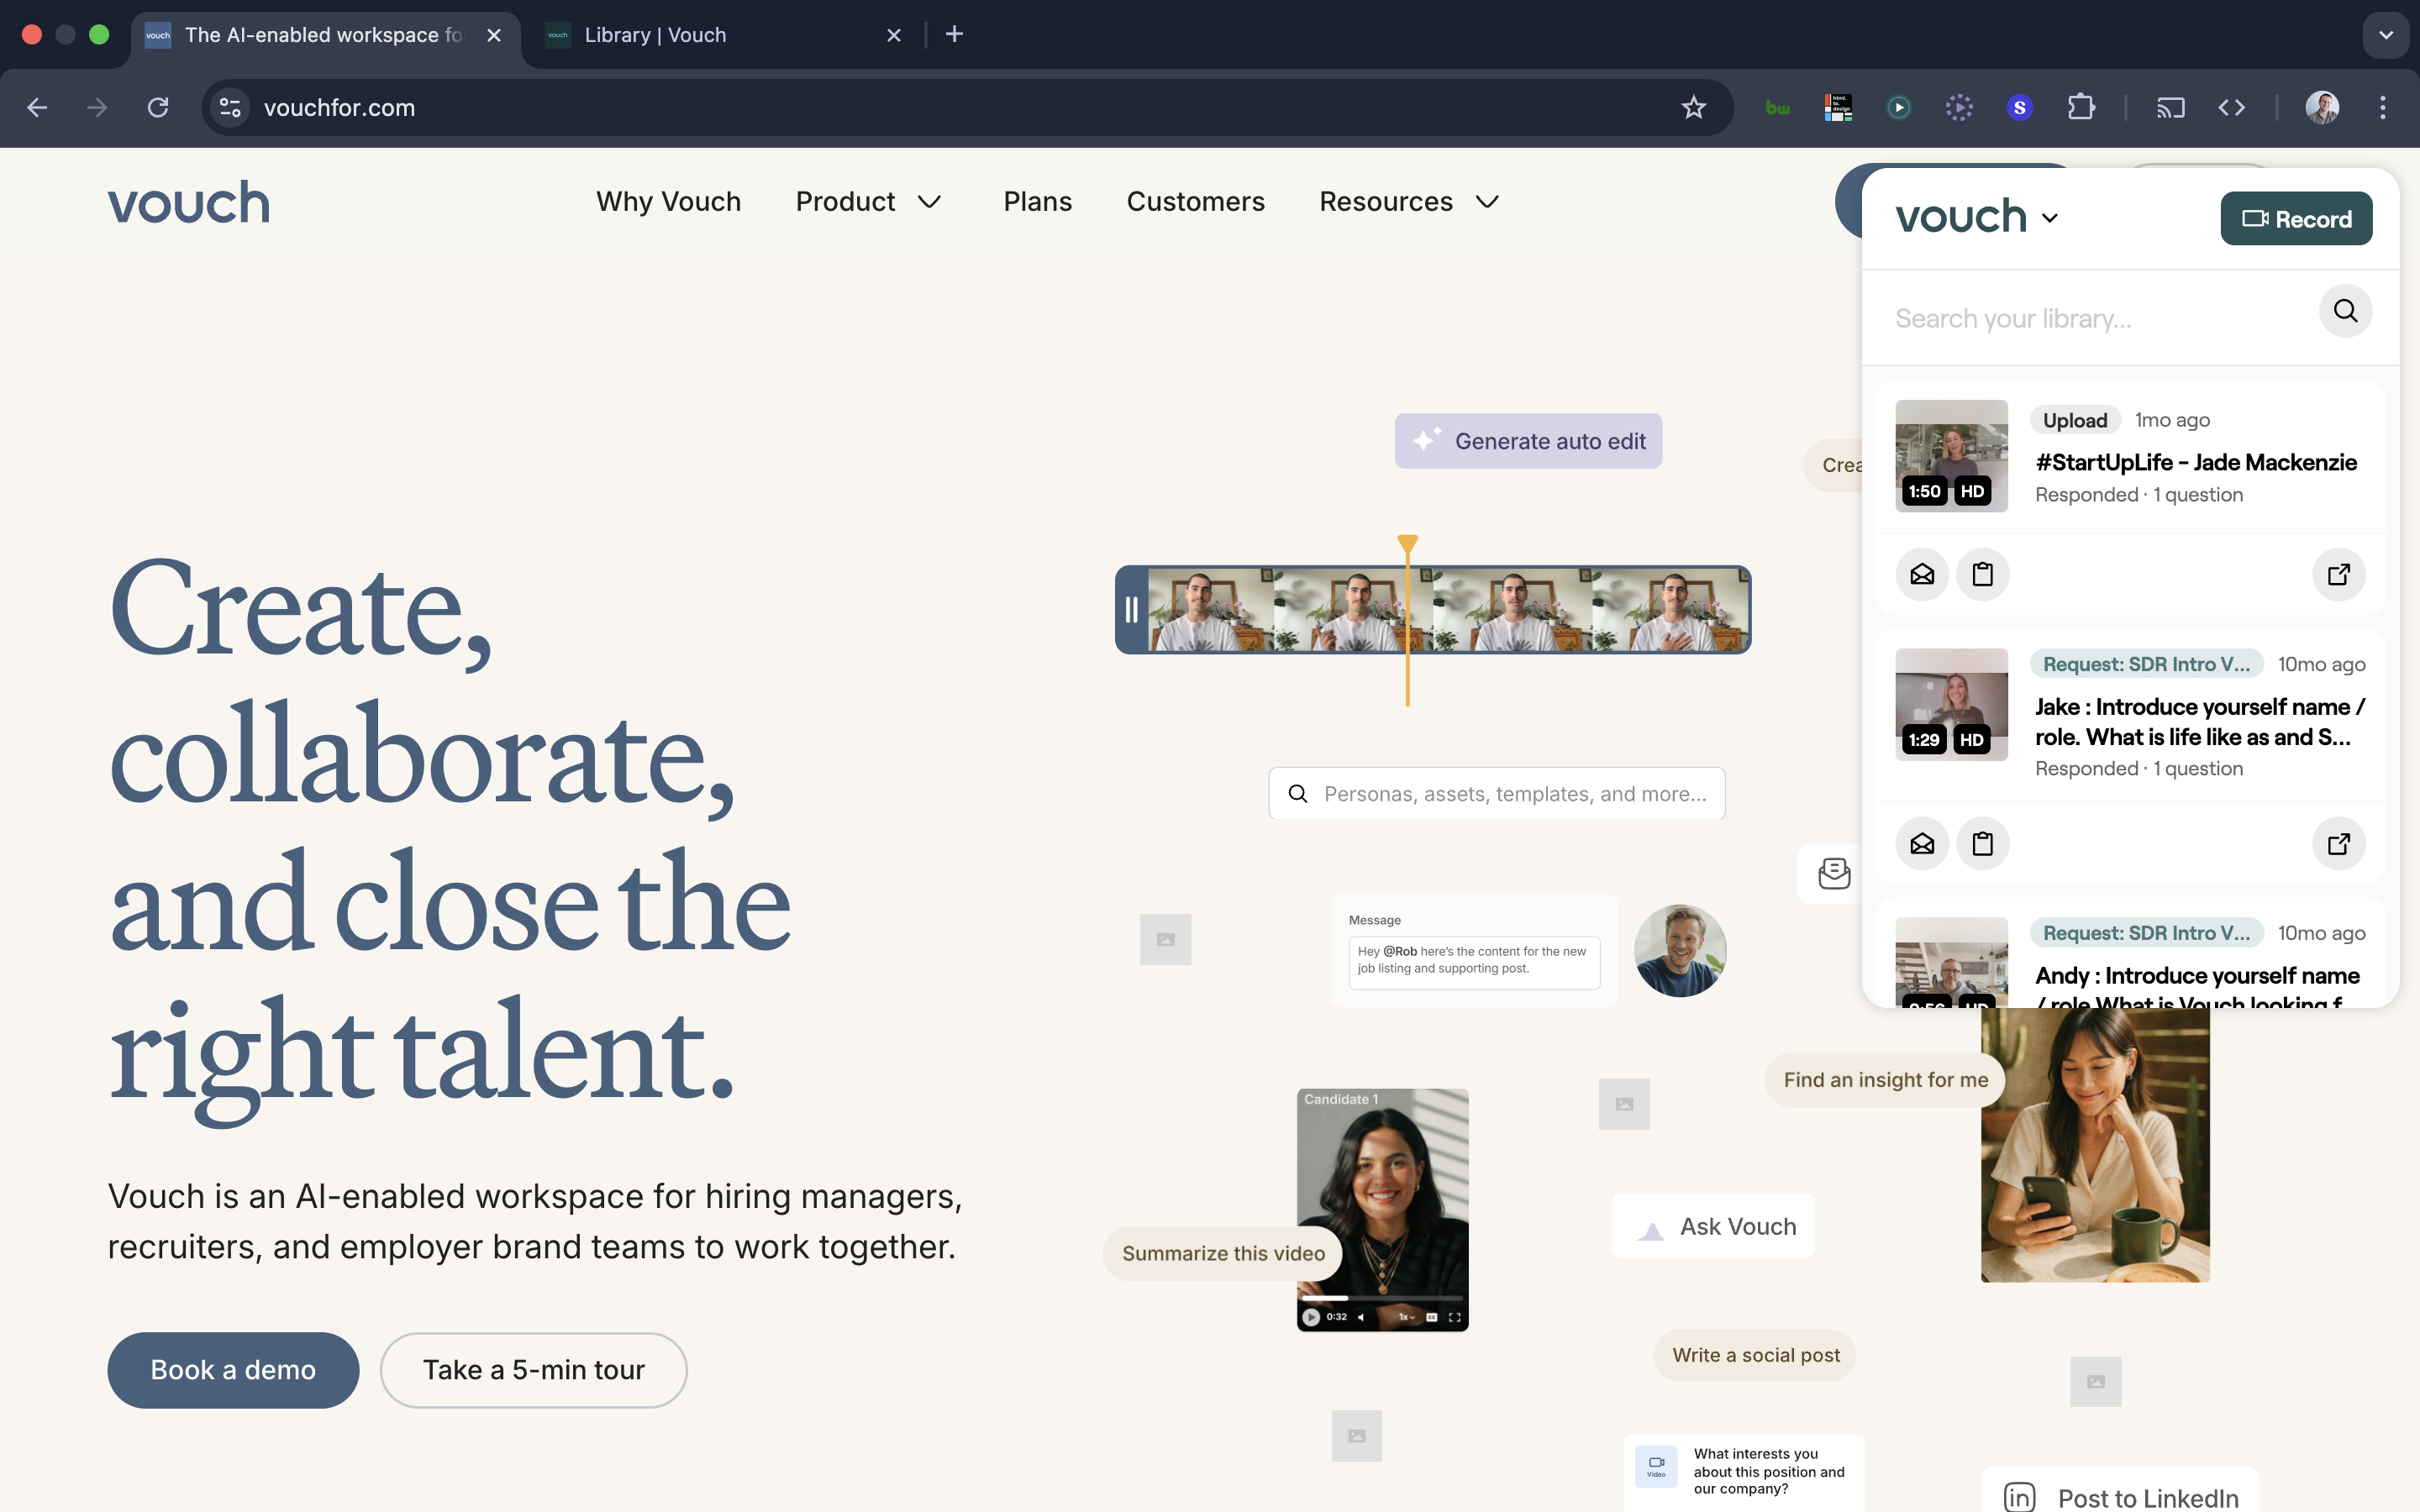
Task: Click Generate auto edit button
Action: (1528, 441)
